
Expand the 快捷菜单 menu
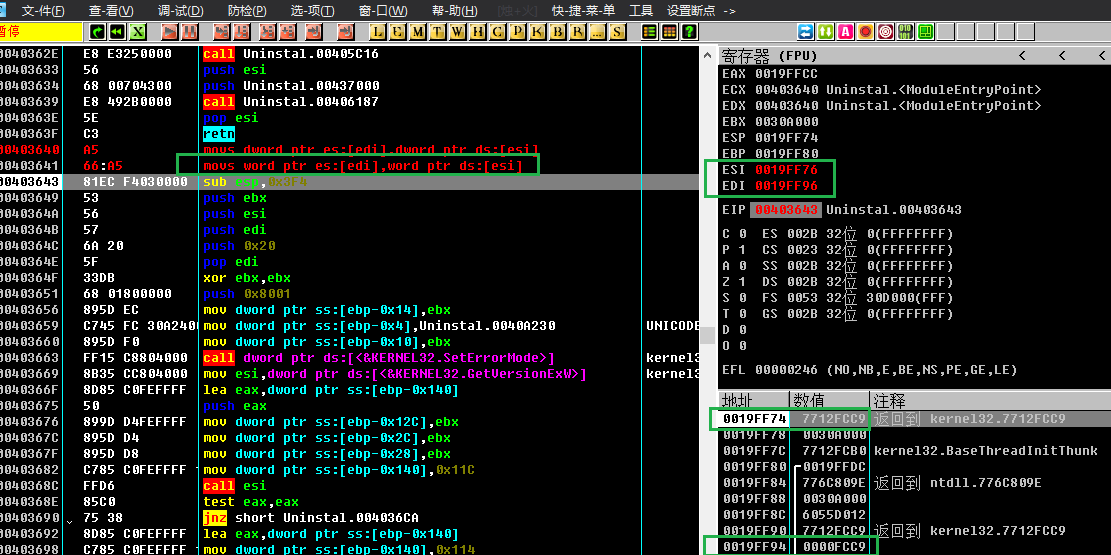point(585,10)
